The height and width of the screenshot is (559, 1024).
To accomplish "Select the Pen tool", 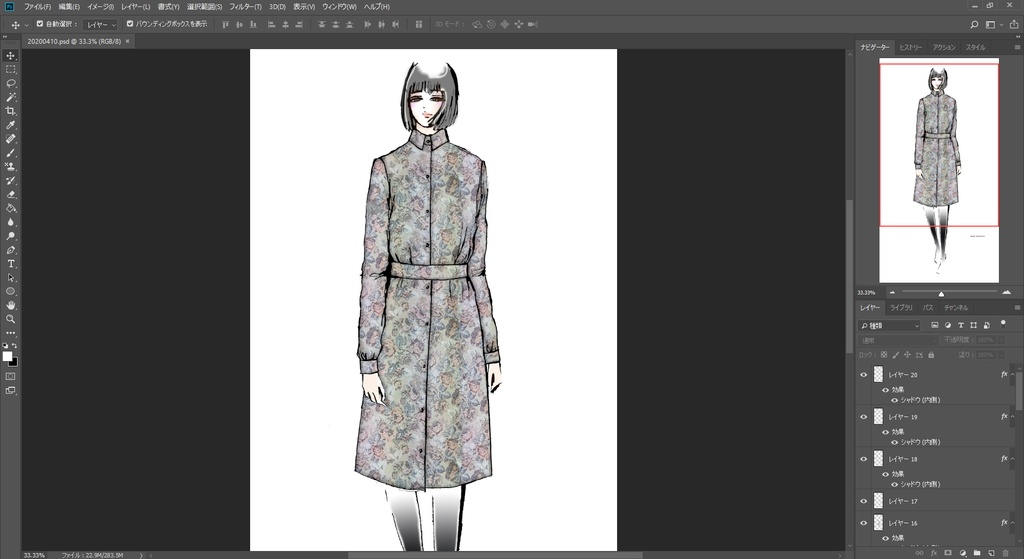I will click(x=10, y=250).
